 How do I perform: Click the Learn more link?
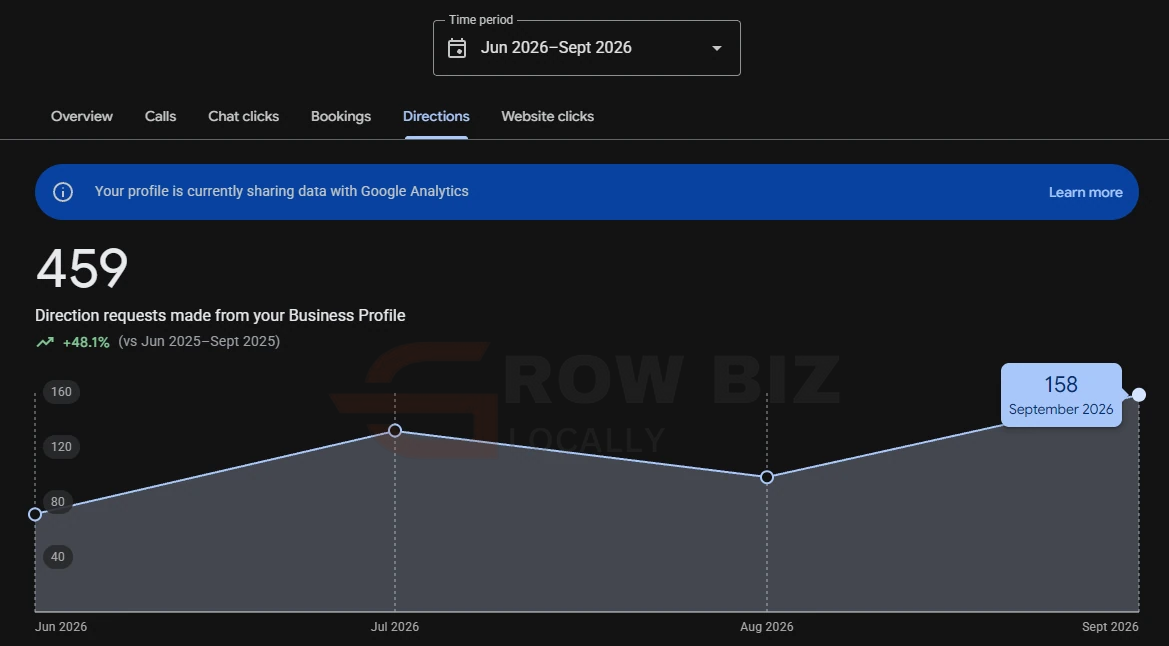[1086, 192]
